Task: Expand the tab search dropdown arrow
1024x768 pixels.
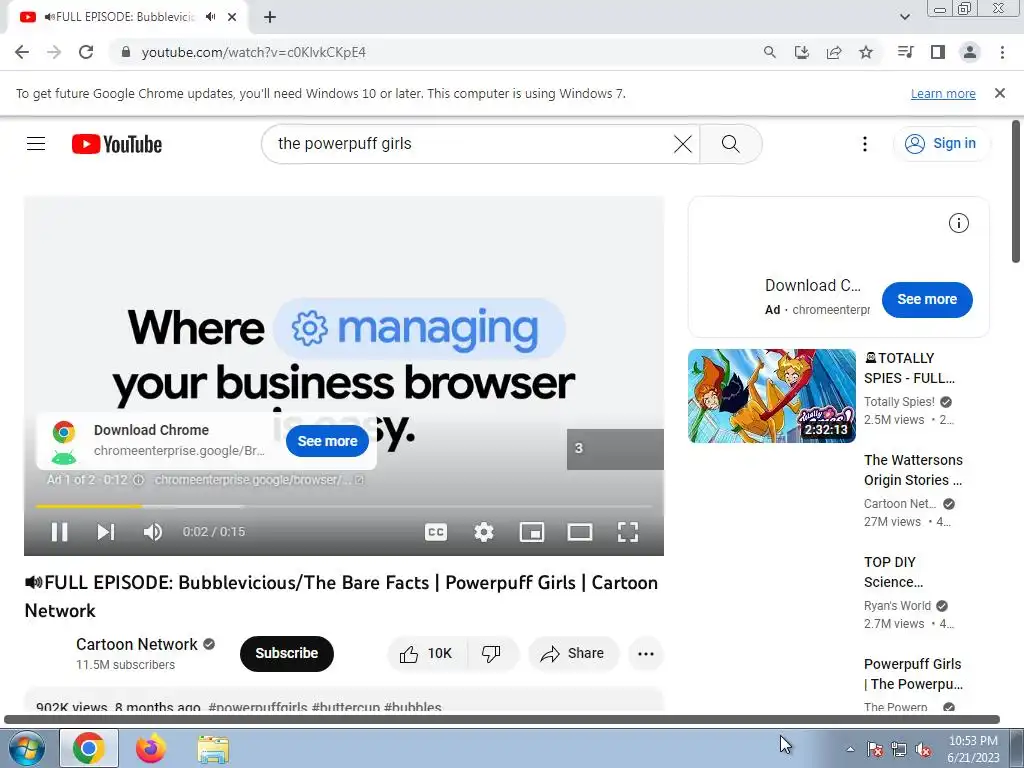Action: 904,17
